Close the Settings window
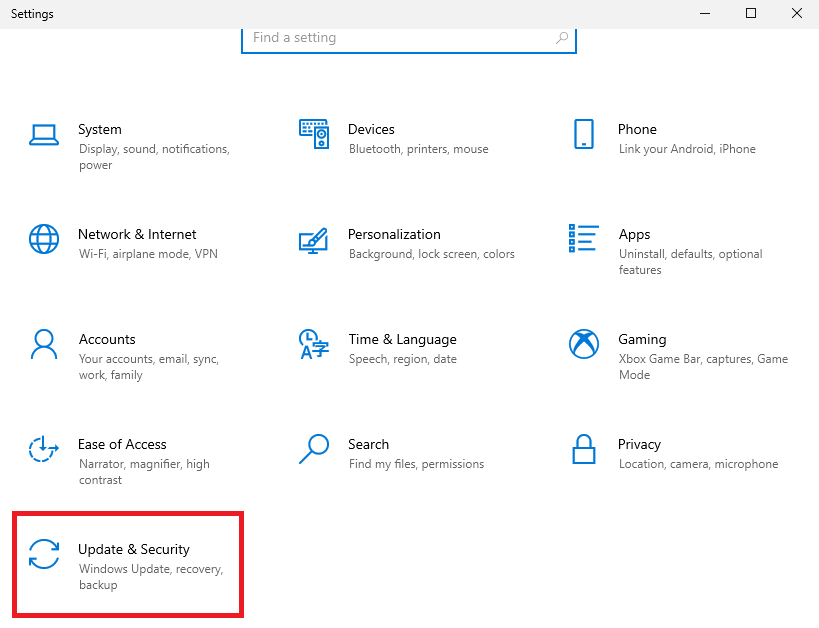 coord(797,14)
